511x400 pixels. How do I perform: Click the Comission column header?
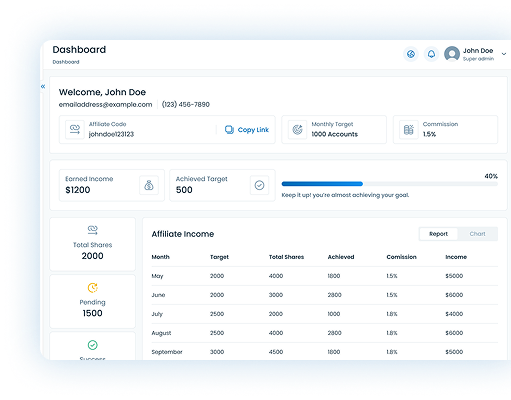[x=401, y=257]
